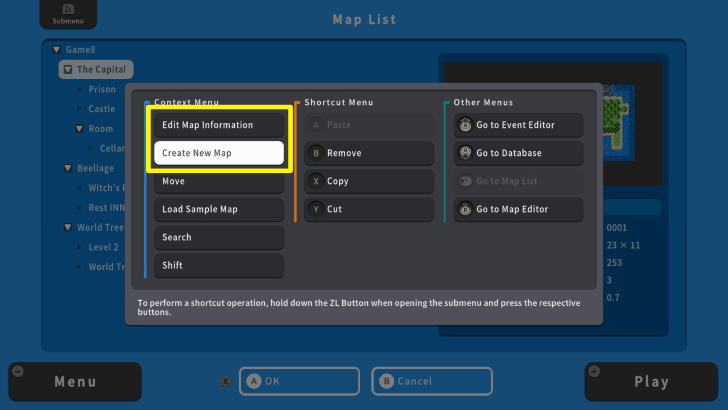Click the A button icon beside Paste

coord(316,125)
